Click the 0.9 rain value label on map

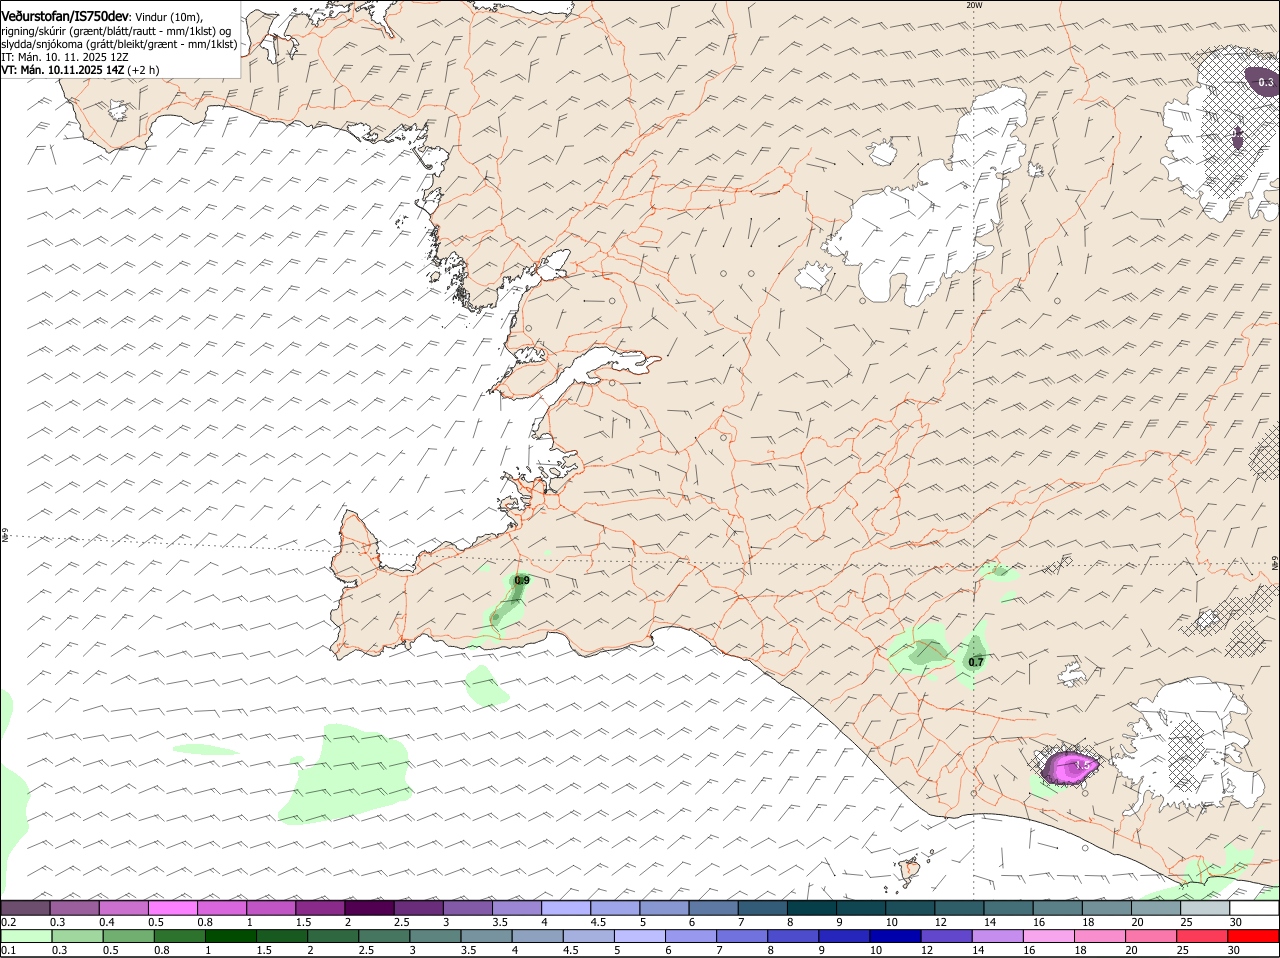[x=522, y=580]
